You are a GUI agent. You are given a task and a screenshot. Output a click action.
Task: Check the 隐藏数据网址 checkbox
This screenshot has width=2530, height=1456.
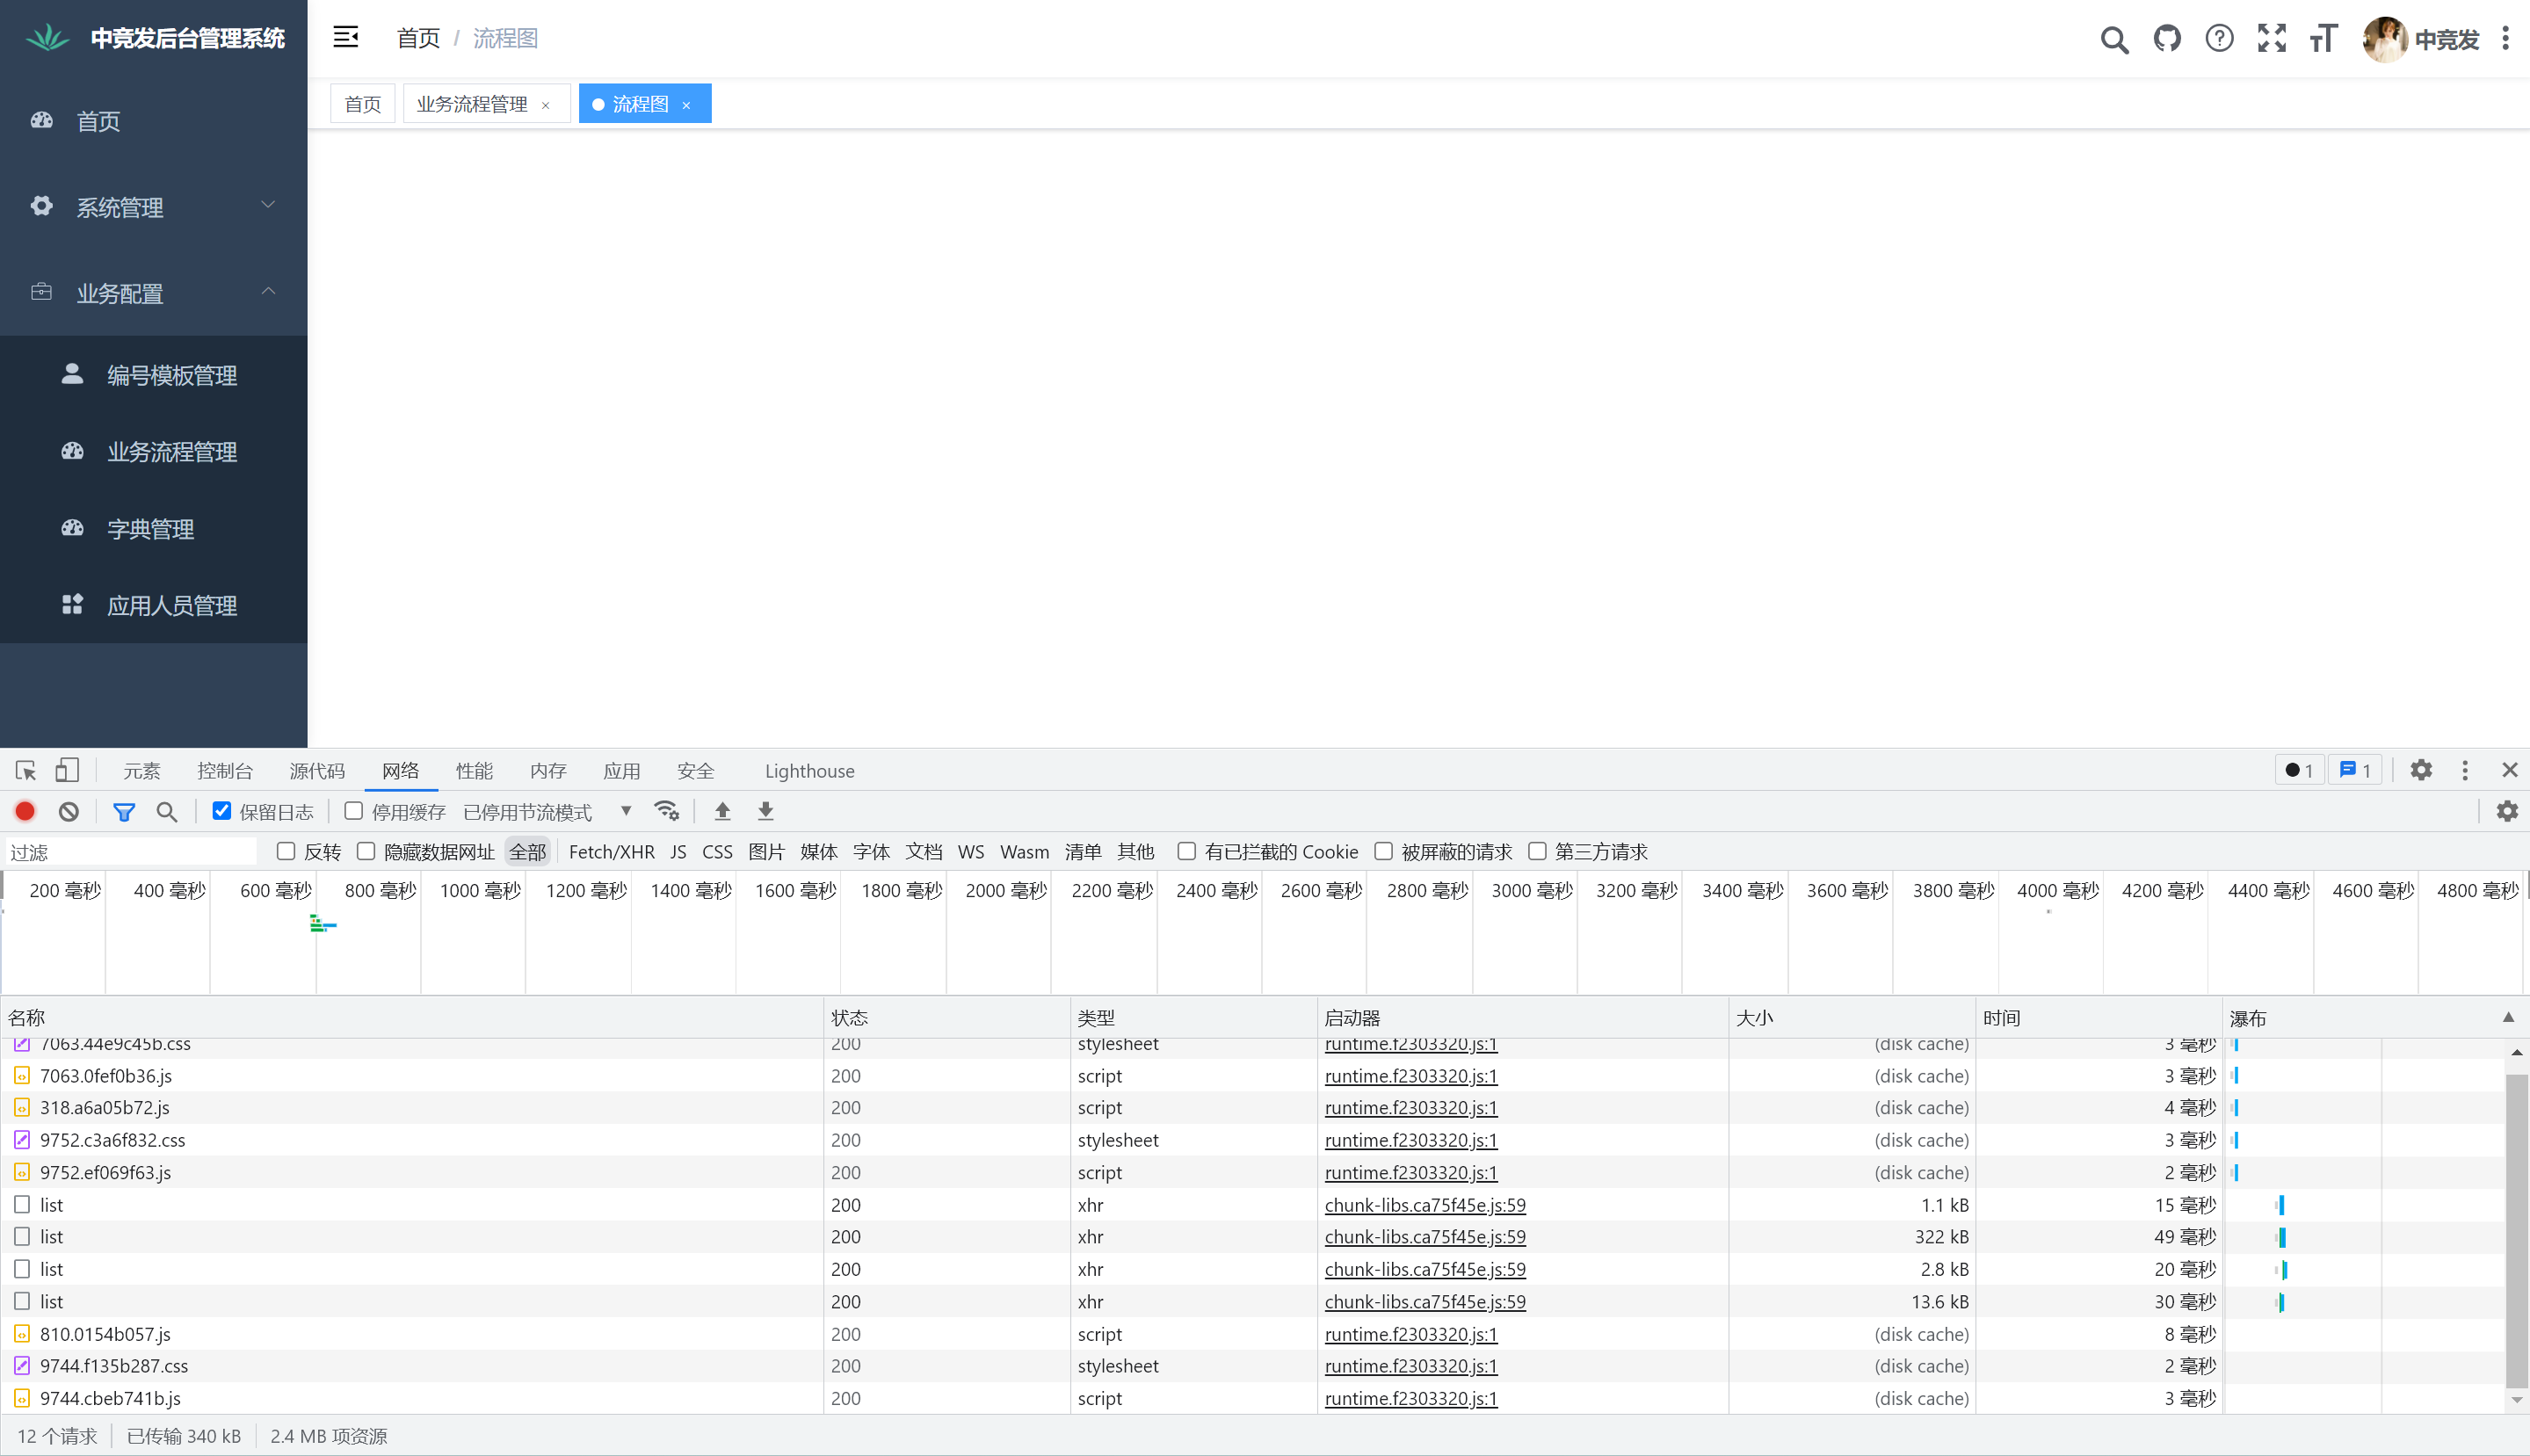point(366,851)
